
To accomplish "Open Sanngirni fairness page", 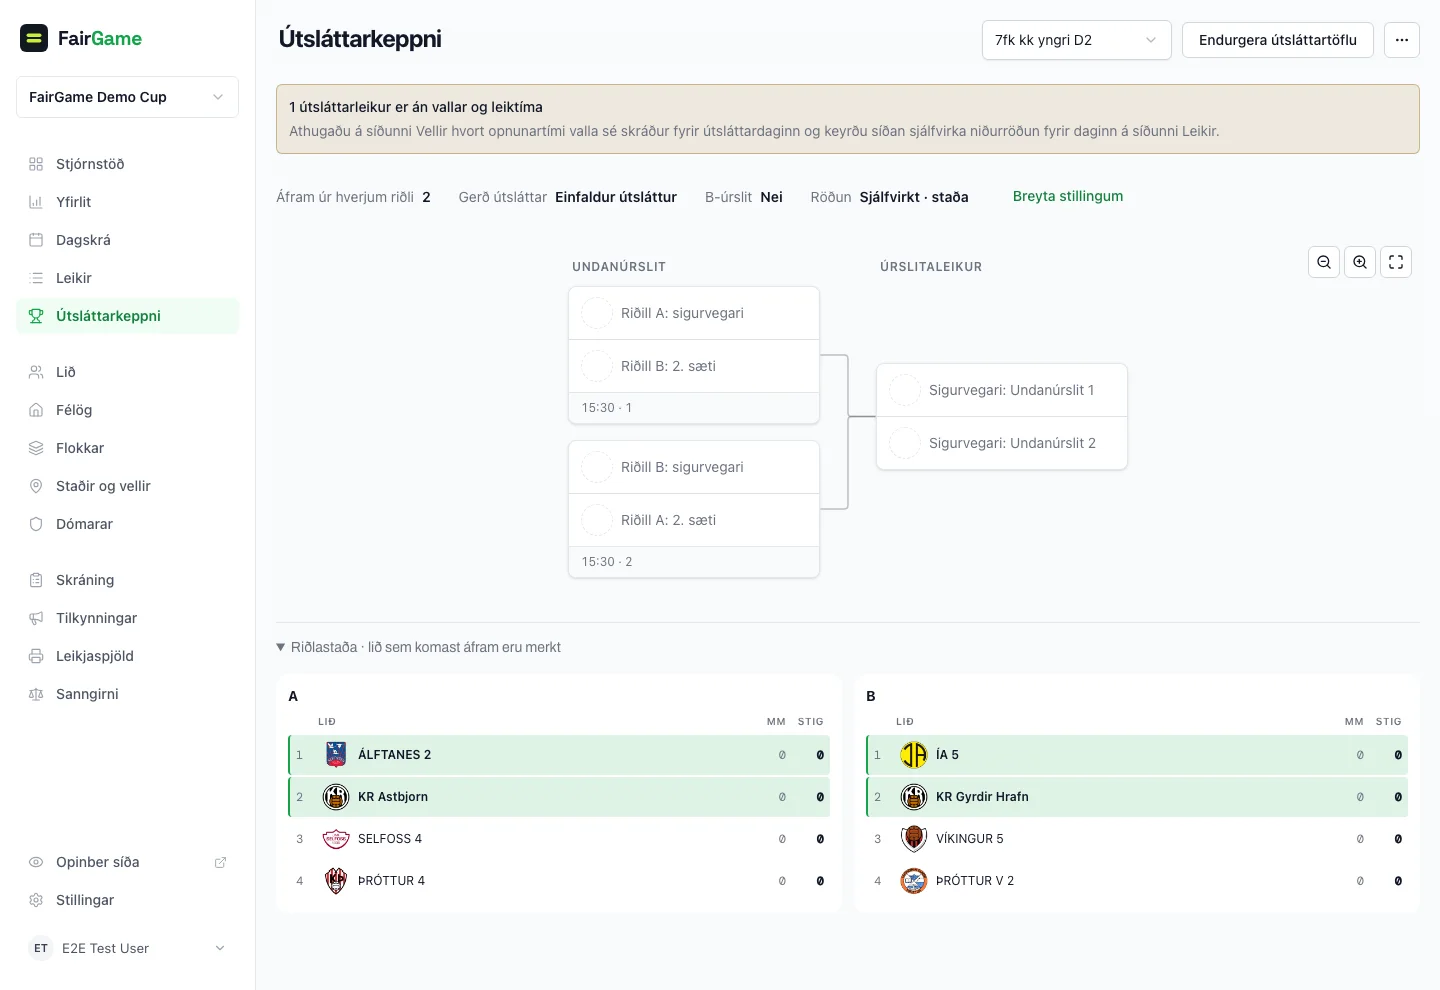I will coord(127,694).
